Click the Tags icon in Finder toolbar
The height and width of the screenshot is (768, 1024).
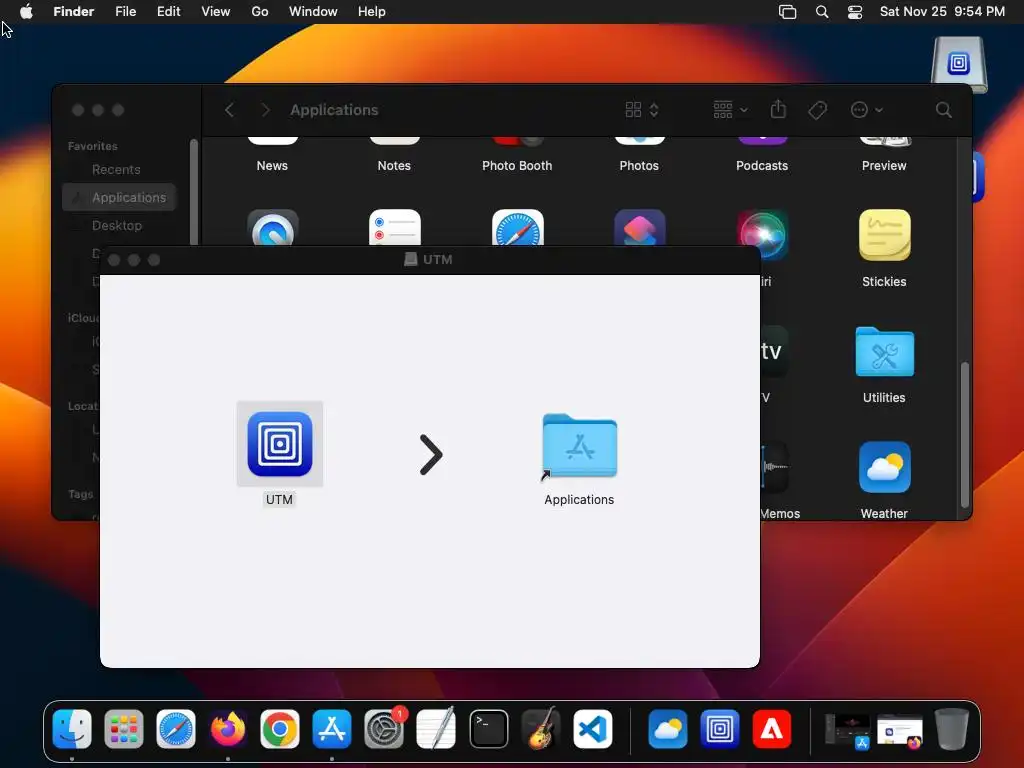[x=817, y=110]
